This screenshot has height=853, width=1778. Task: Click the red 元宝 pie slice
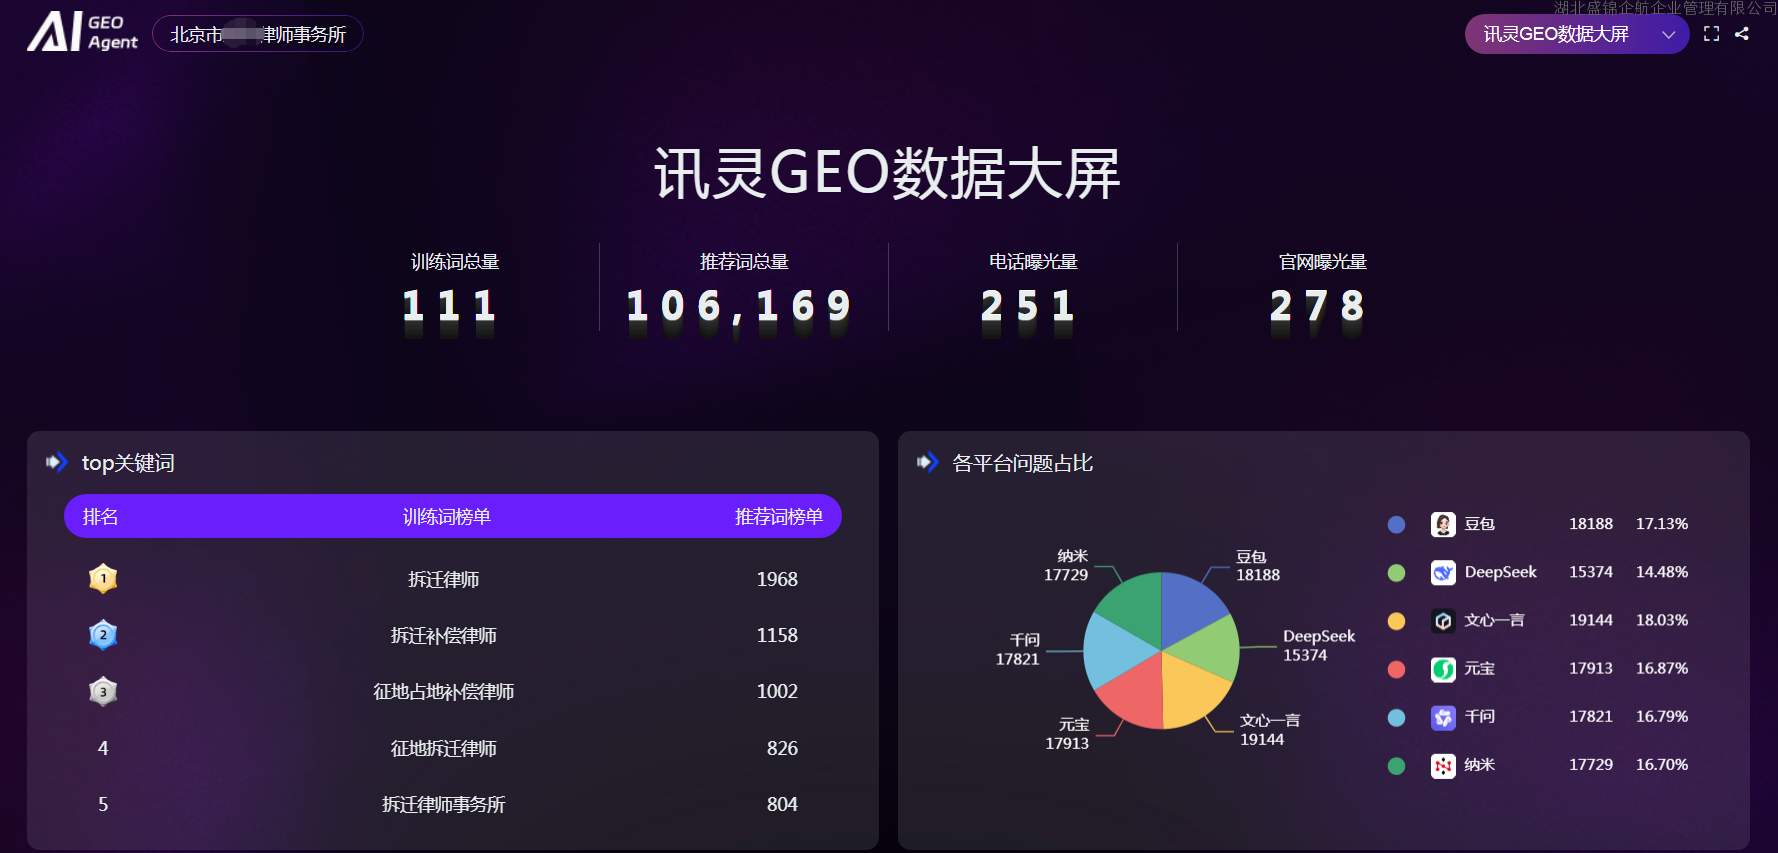click(1136, 695)
